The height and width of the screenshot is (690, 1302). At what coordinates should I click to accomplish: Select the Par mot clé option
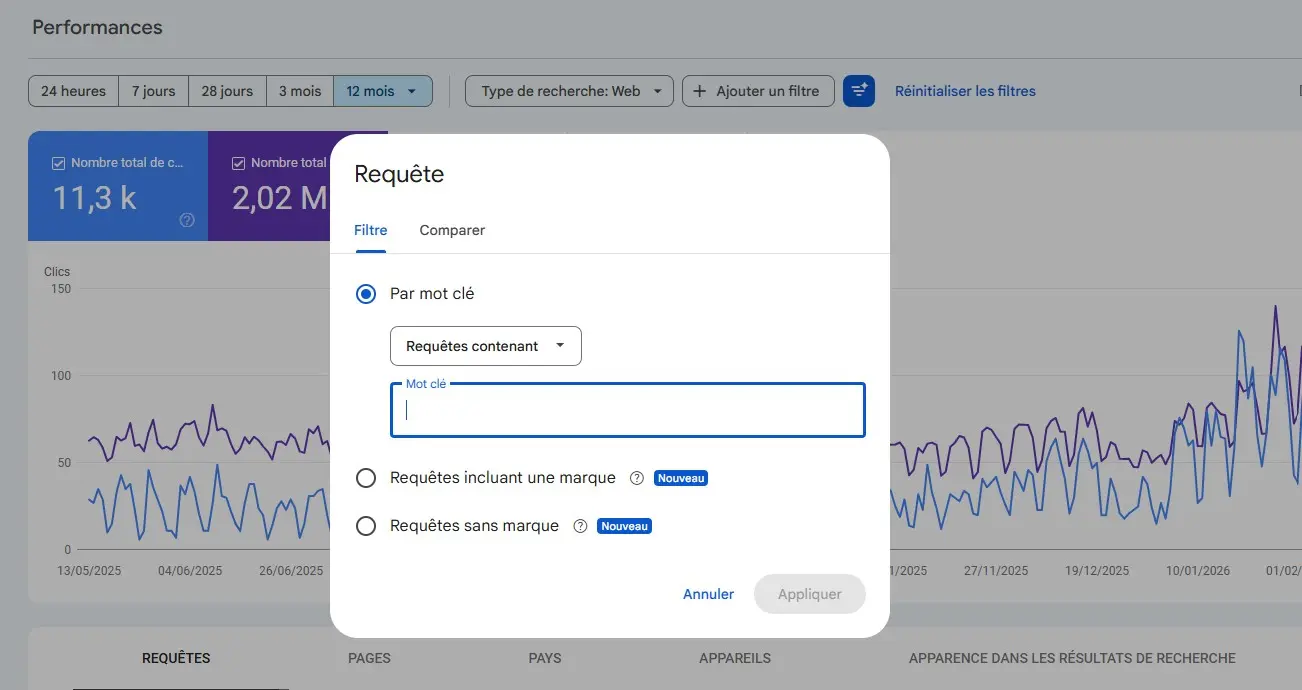tap(366, 293)
